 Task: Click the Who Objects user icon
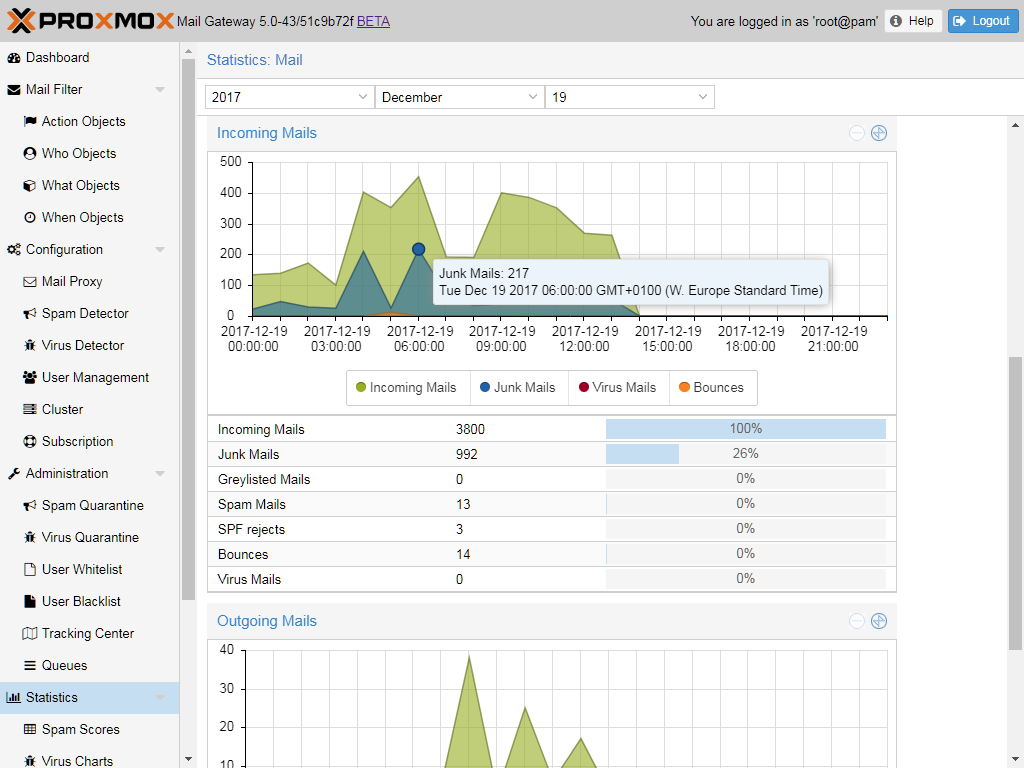click(x=30, y=153)
